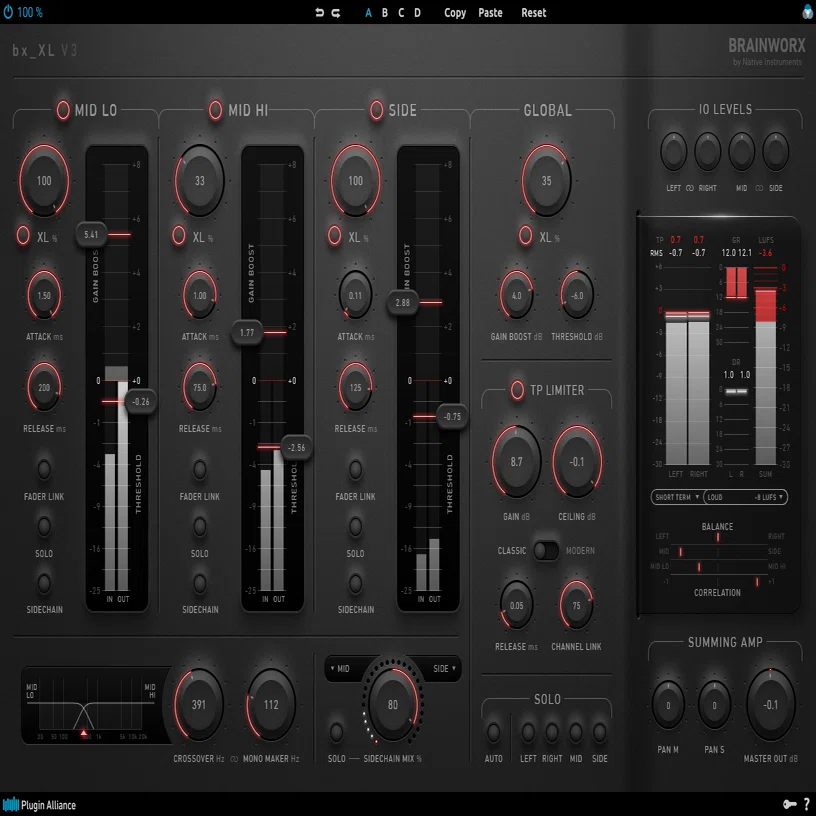
Task: Click the undo arrow icon
Action: click(x=320, y=12)
